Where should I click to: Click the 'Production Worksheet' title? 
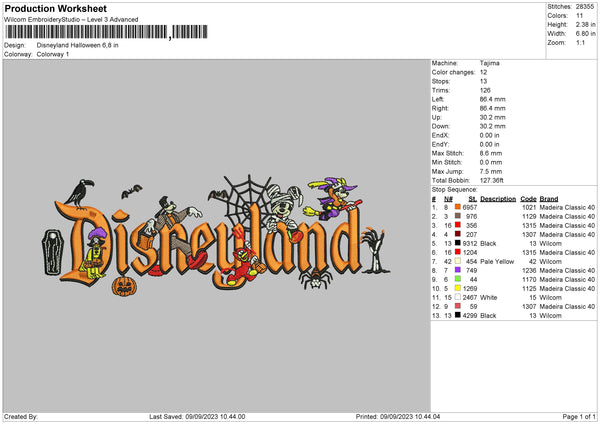pyautogui.click(x=55, y=8)
